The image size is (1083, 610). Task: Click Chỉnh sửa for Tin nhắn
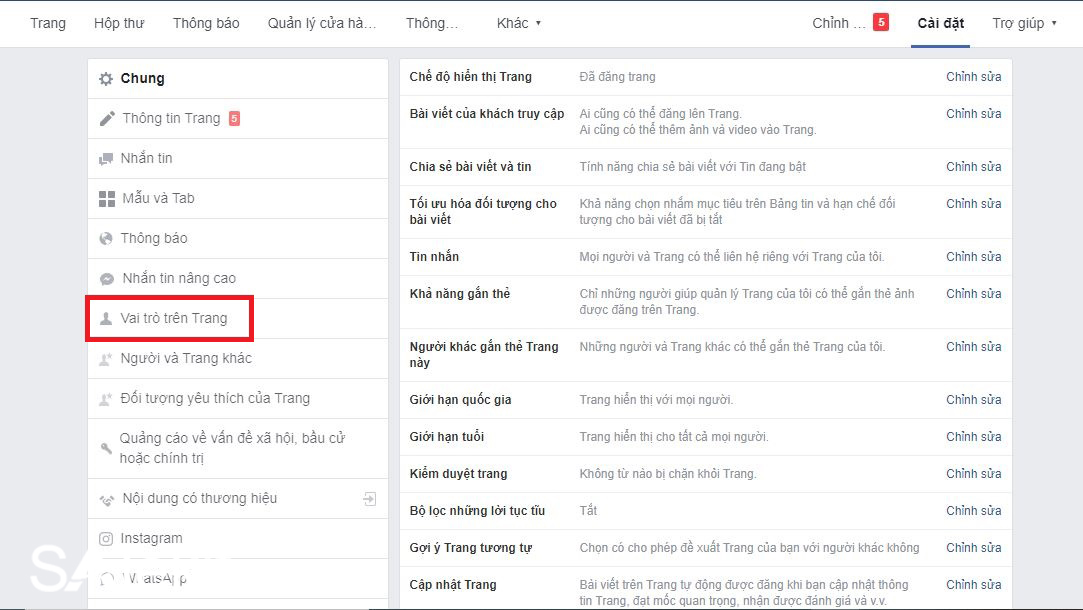(x=973, y=256)
